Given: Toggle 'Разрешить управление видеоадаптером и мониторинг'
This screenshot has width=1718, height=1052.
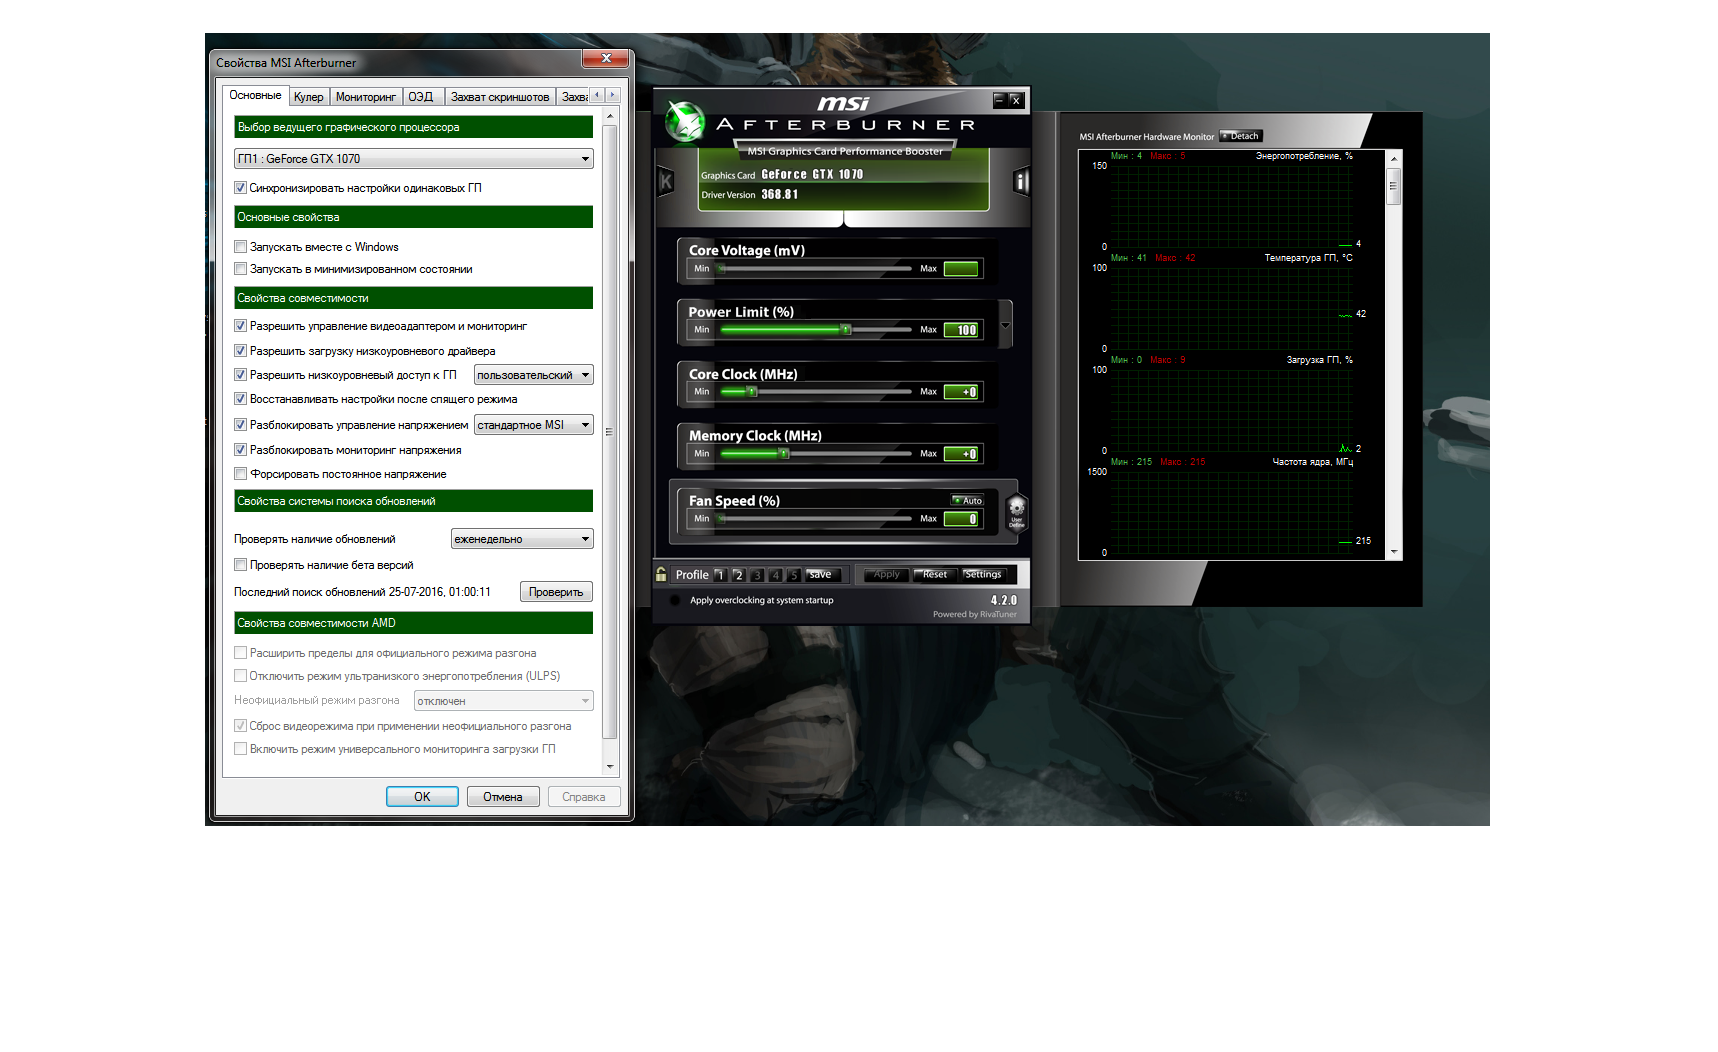Looking at the screenshot, I should [x=240, y=326].
